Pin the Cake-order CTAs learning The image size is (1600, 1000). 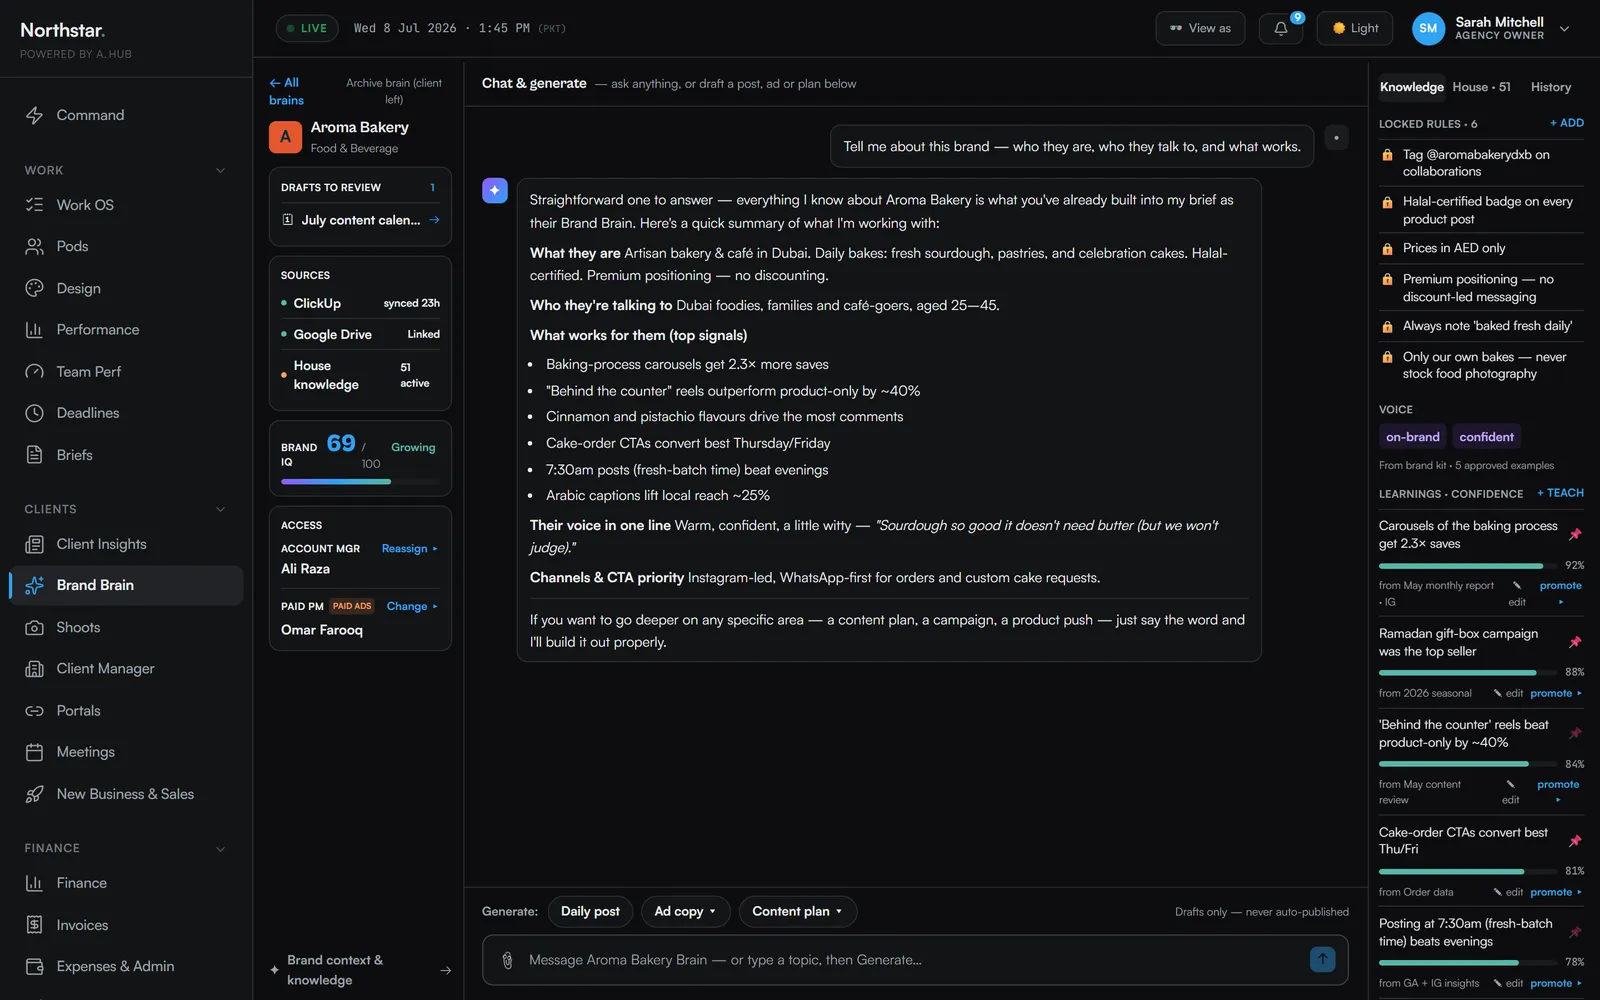(x=1575, y=841)
